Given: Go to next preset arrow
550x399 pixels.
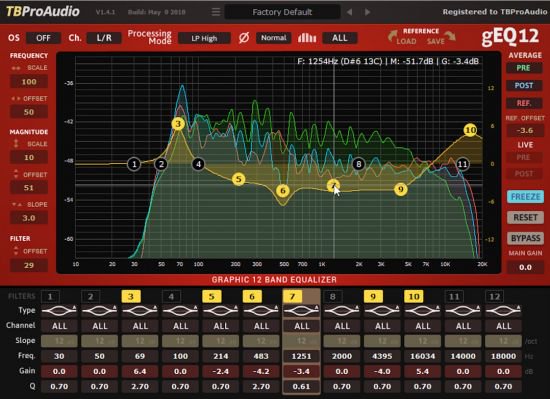Looking at the screenshot, I should coord(367,12).
